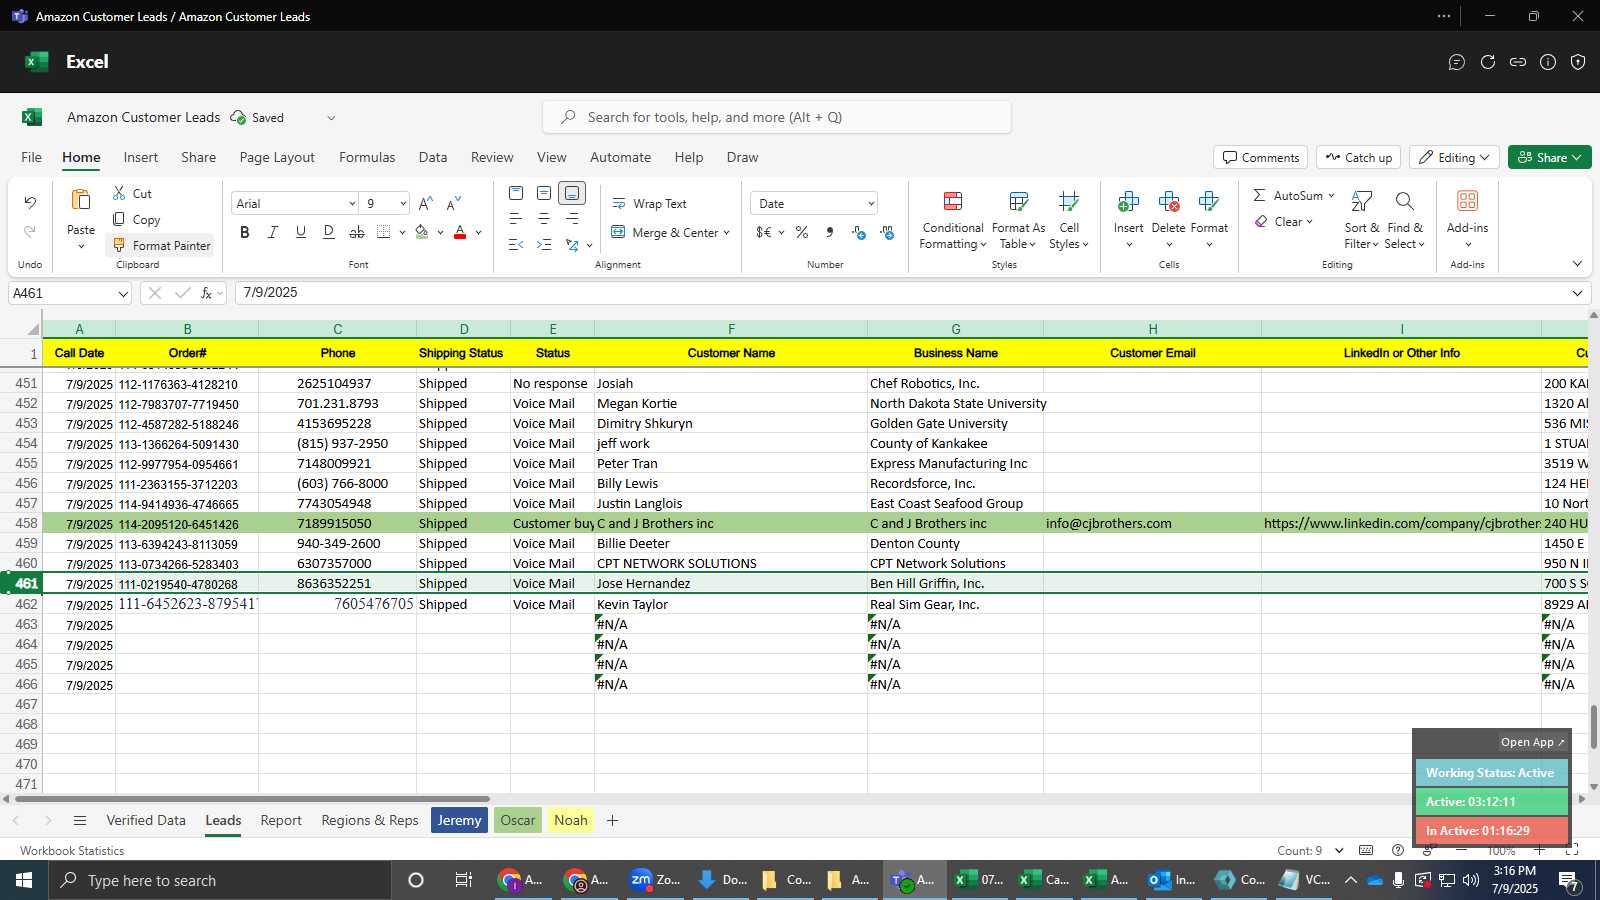This screenshot has width=1600, height=900.
Task: Click the Format cells icon
Action: [x=1209, y=202]
